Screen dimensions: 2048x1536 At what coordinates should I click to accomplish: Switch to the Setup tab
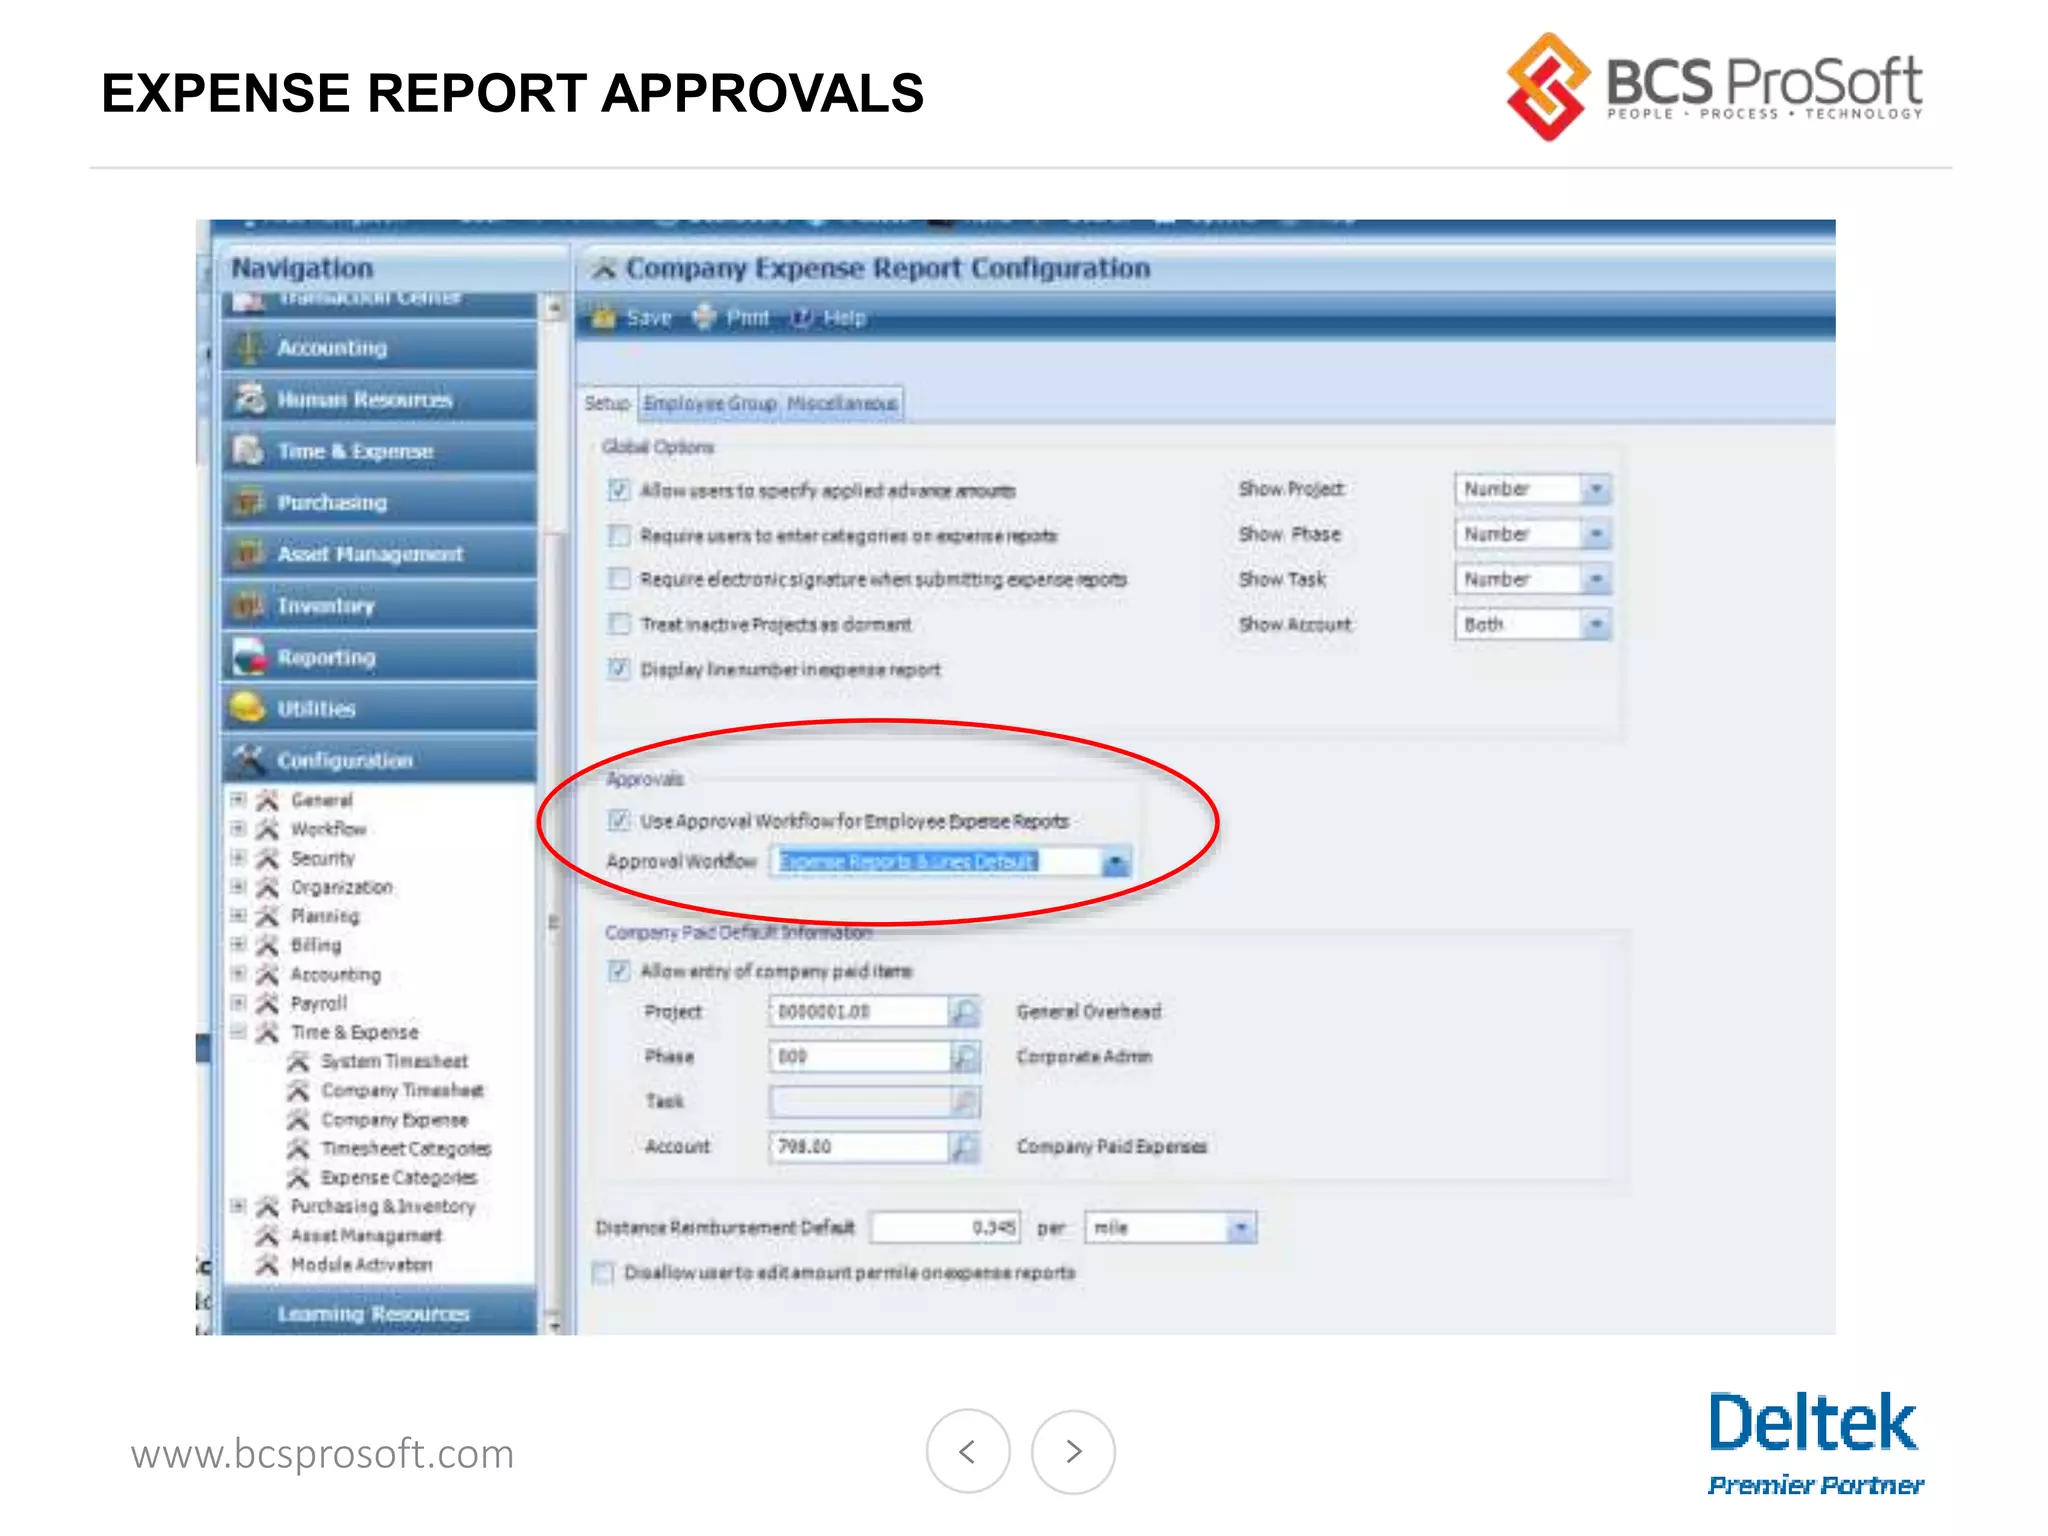[x=607, y=403]
